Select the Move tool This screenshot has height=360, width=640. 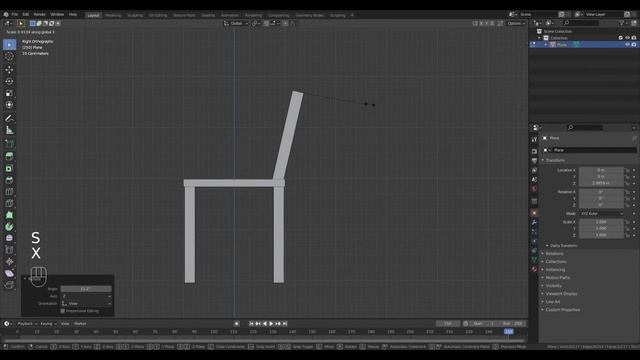click(9, 70)
